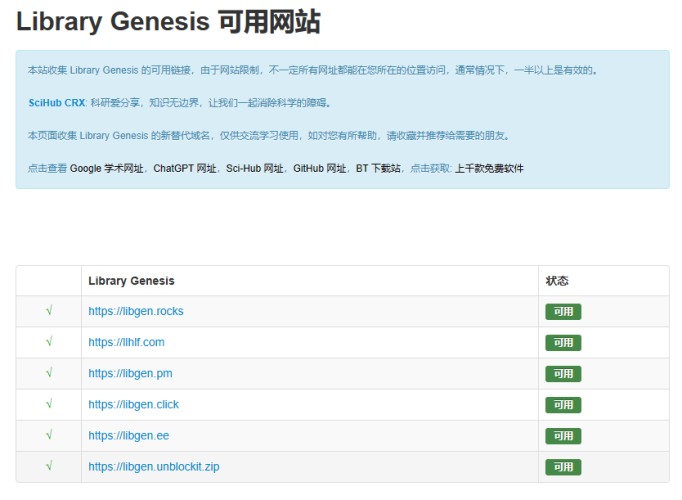Visit https://libgen.pm
The height and width of the screenshot is (500, 682).
pos(130,373)
